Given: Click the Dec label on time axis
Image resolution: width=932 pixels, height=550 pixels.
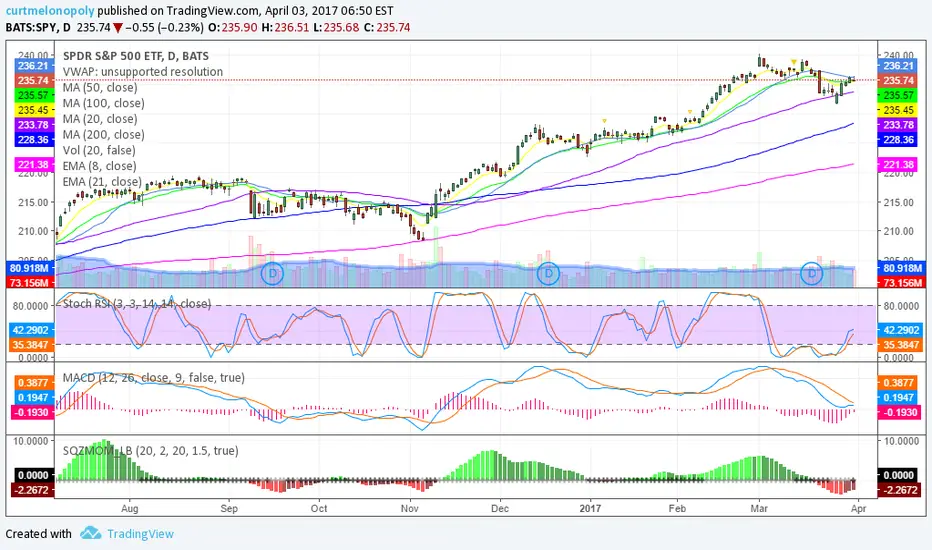Looking at the screenshot, I should tap(500, 508).
